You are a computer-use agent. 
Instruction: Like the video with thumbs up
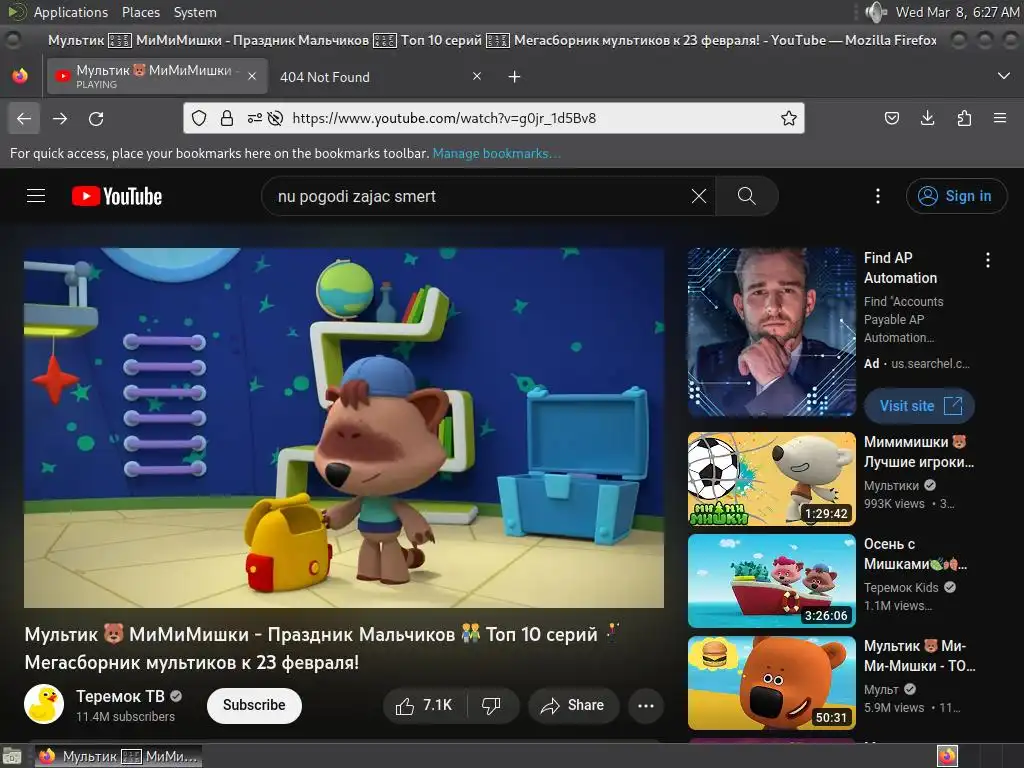(x=424, y=705)
